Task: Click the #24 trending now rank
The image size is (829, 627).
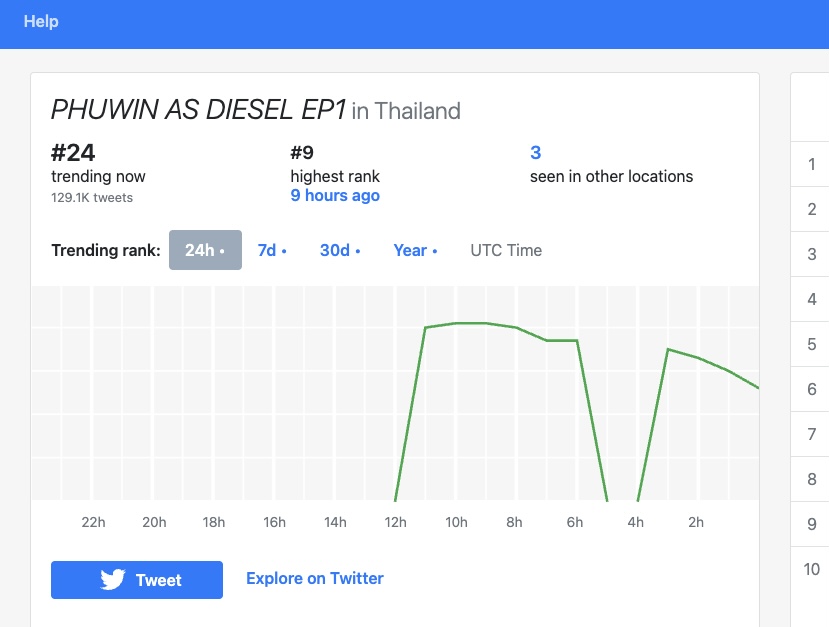Action: tap(73, 153)
